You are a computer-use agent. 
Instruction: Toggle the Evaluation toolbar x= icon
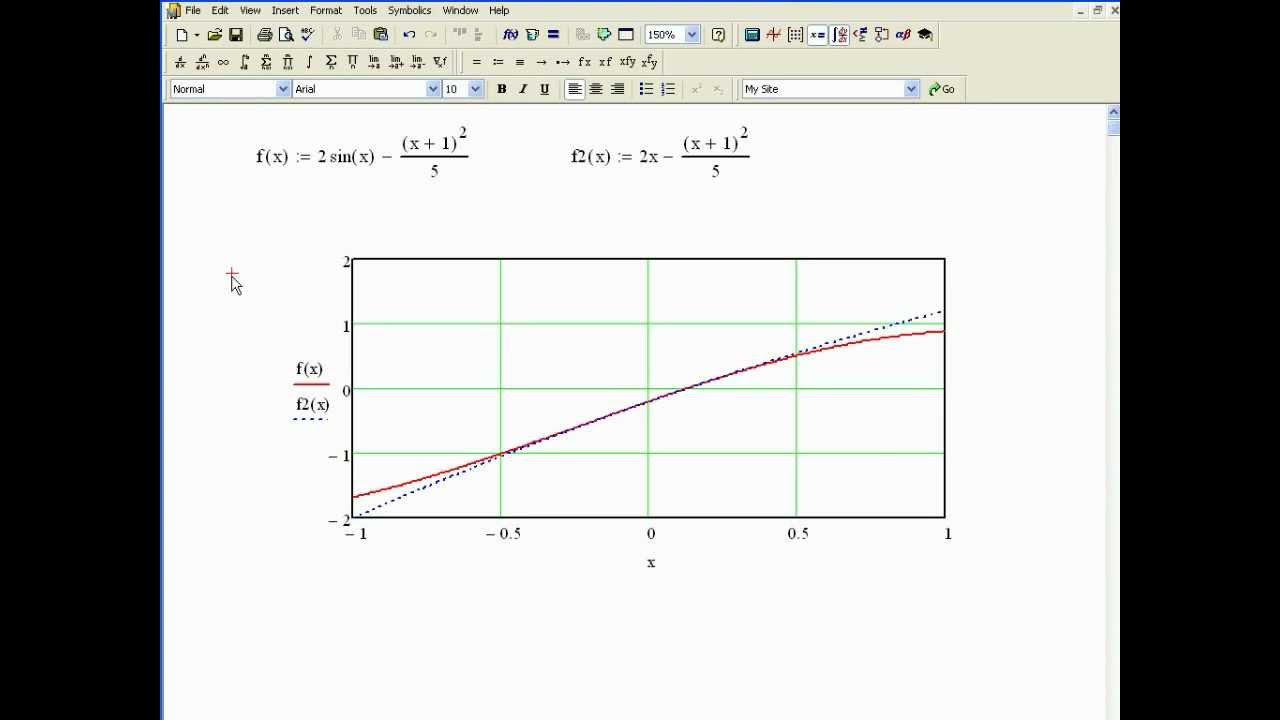point(817,35)
